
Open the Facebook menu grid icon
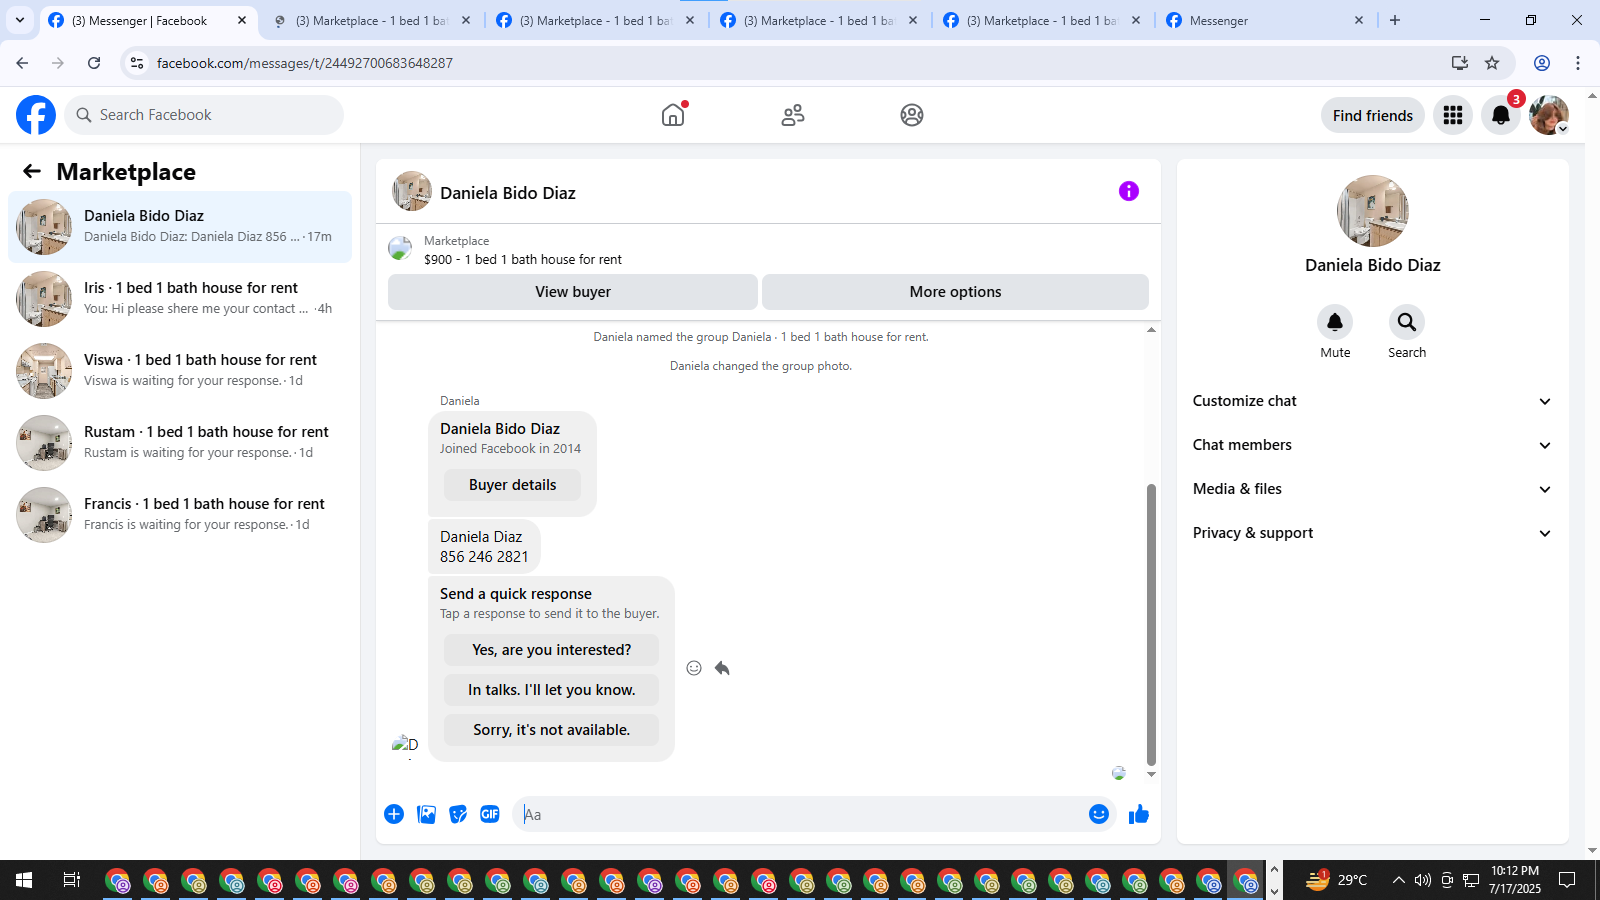tap(1453, 115)
